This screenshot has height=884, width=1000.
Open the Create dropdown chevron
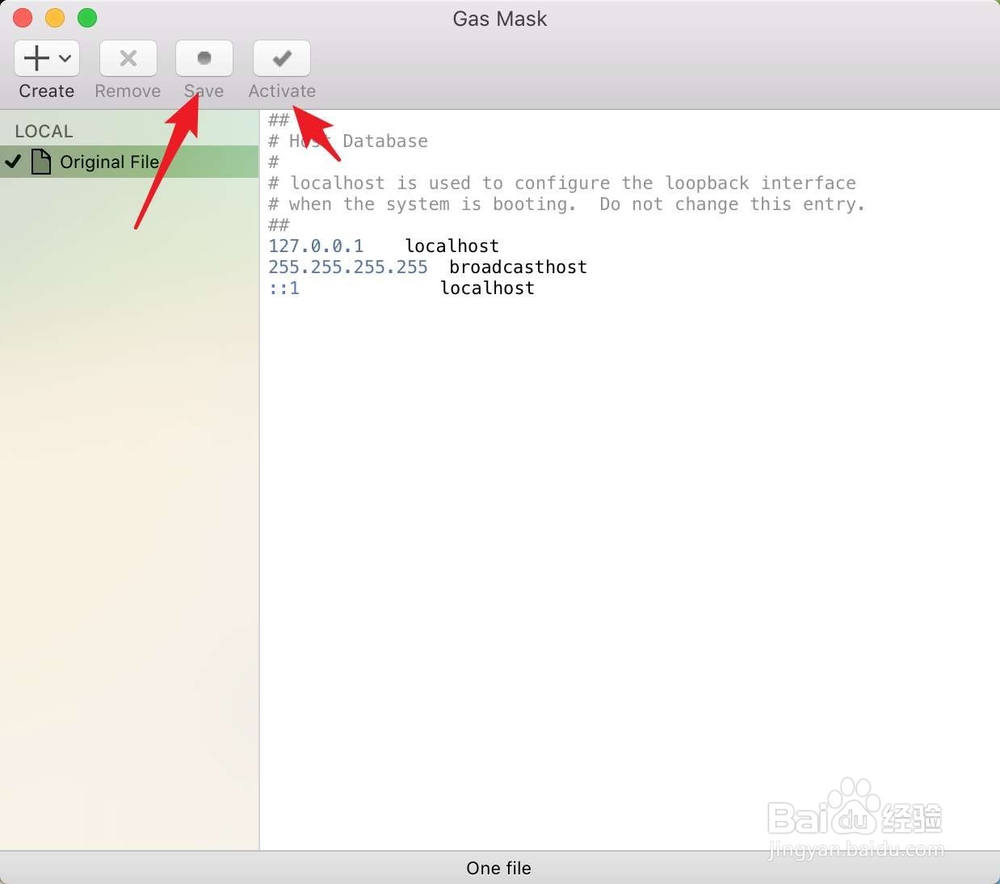pyautogui.click(x=65, y=59)
